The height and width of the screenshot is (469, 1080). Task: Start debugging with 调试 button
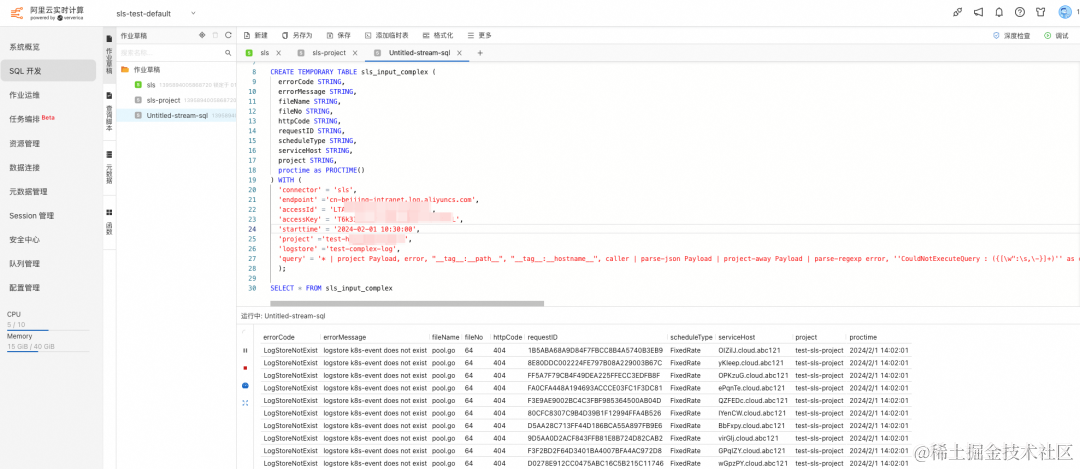point(1056,35)
